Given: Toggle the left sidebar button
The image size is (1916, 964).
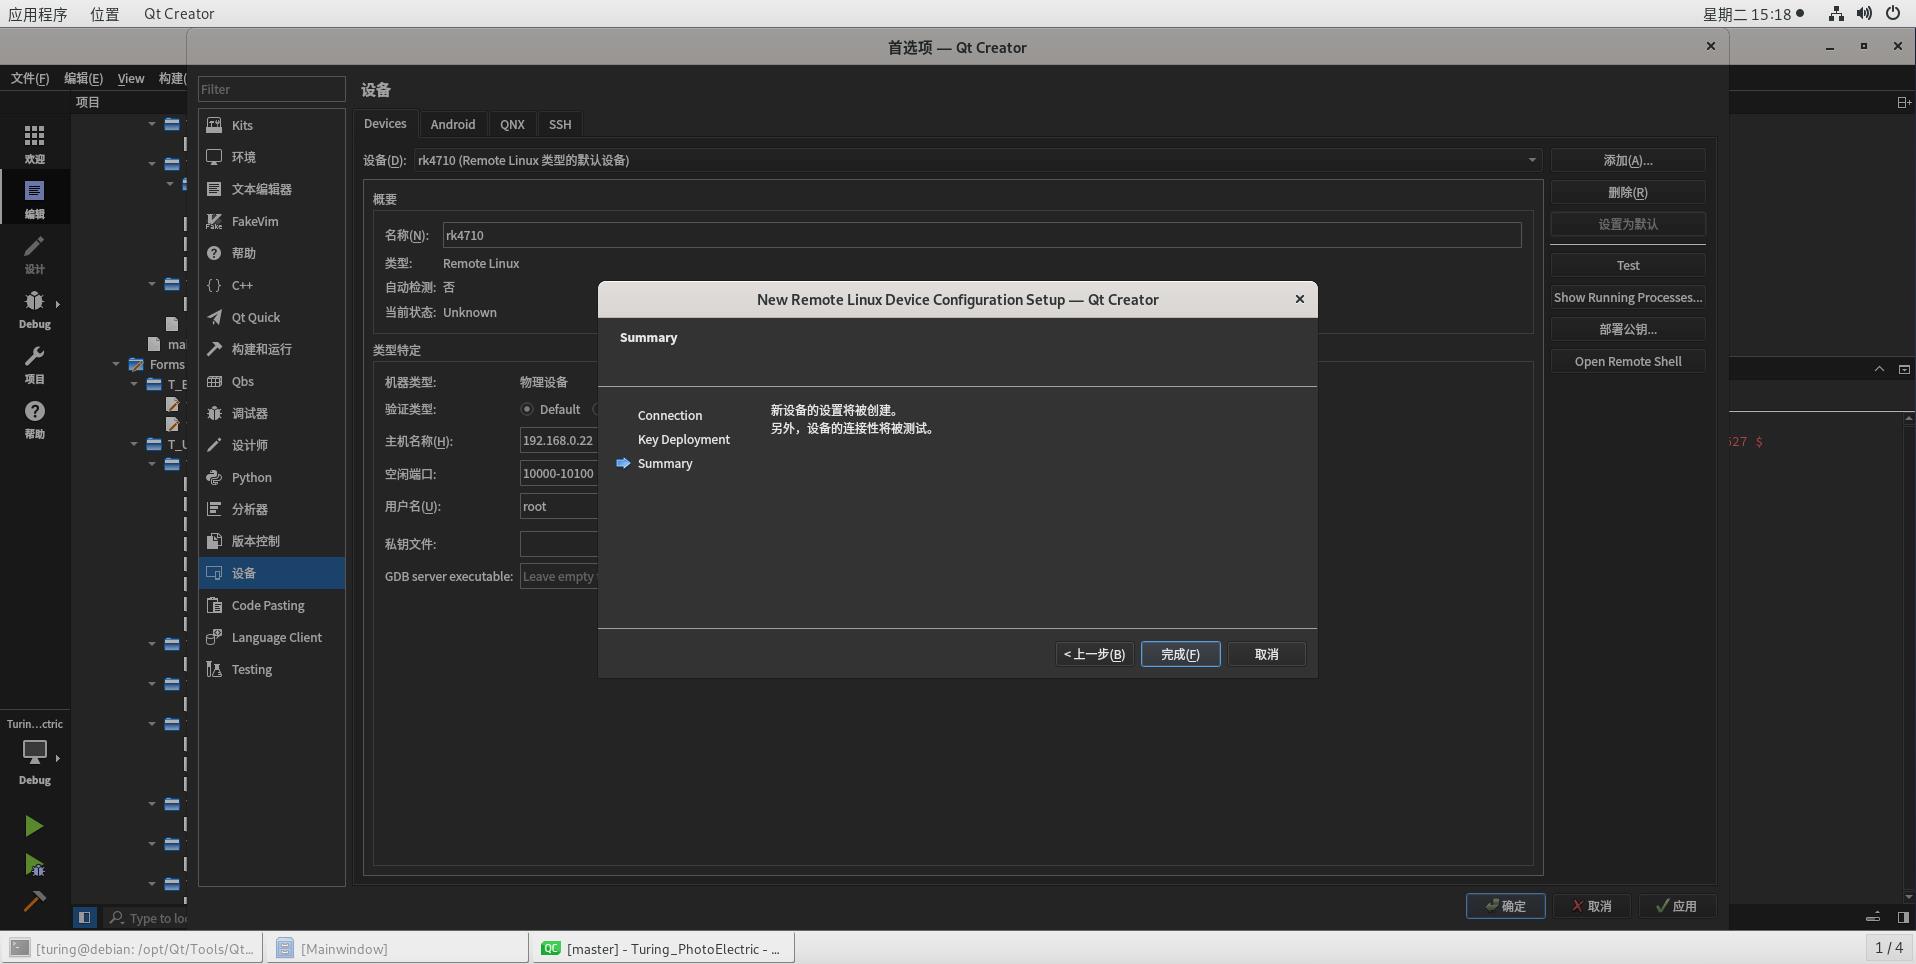Looking at the screenshot, I should (84, 917).
